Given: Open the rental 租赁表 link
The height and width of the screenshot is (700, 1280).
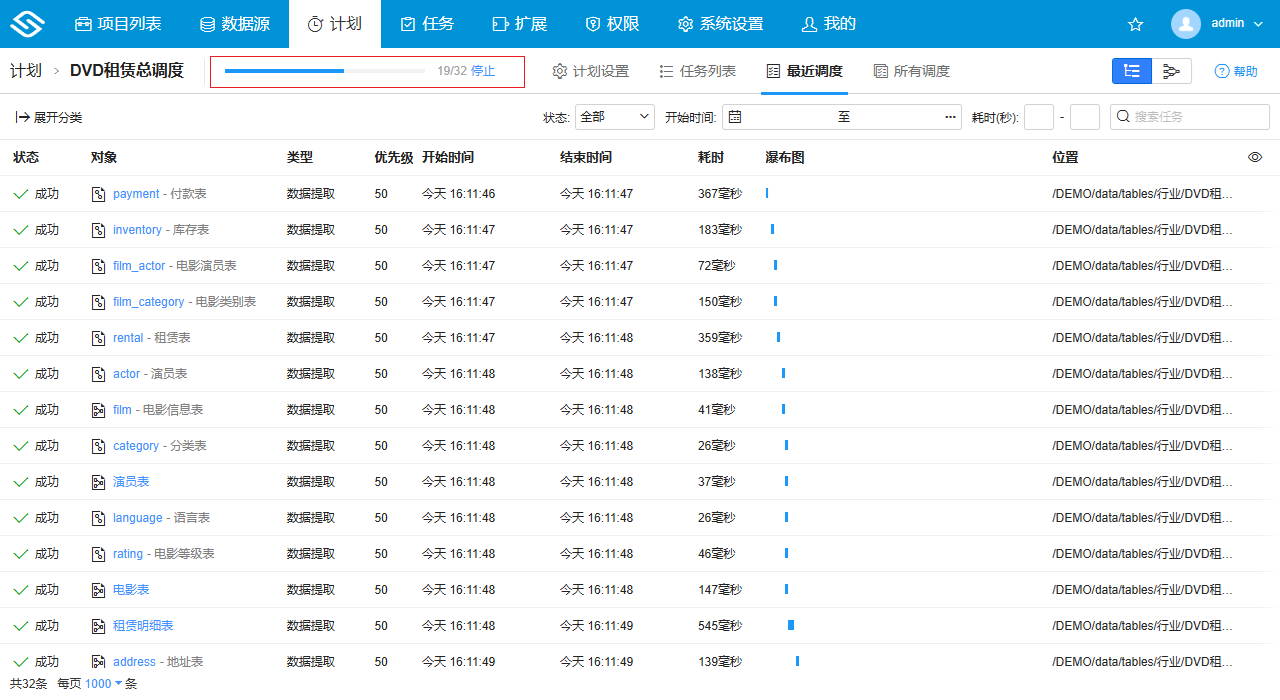Looking at the screenshot, I should (128, 338).
